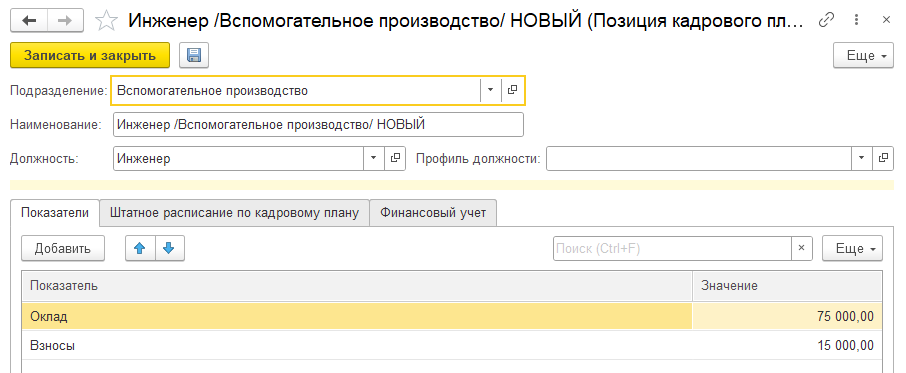Copy link using chain icon
Image resolution: width=906 pixels, height=373 pixels.
827,21
